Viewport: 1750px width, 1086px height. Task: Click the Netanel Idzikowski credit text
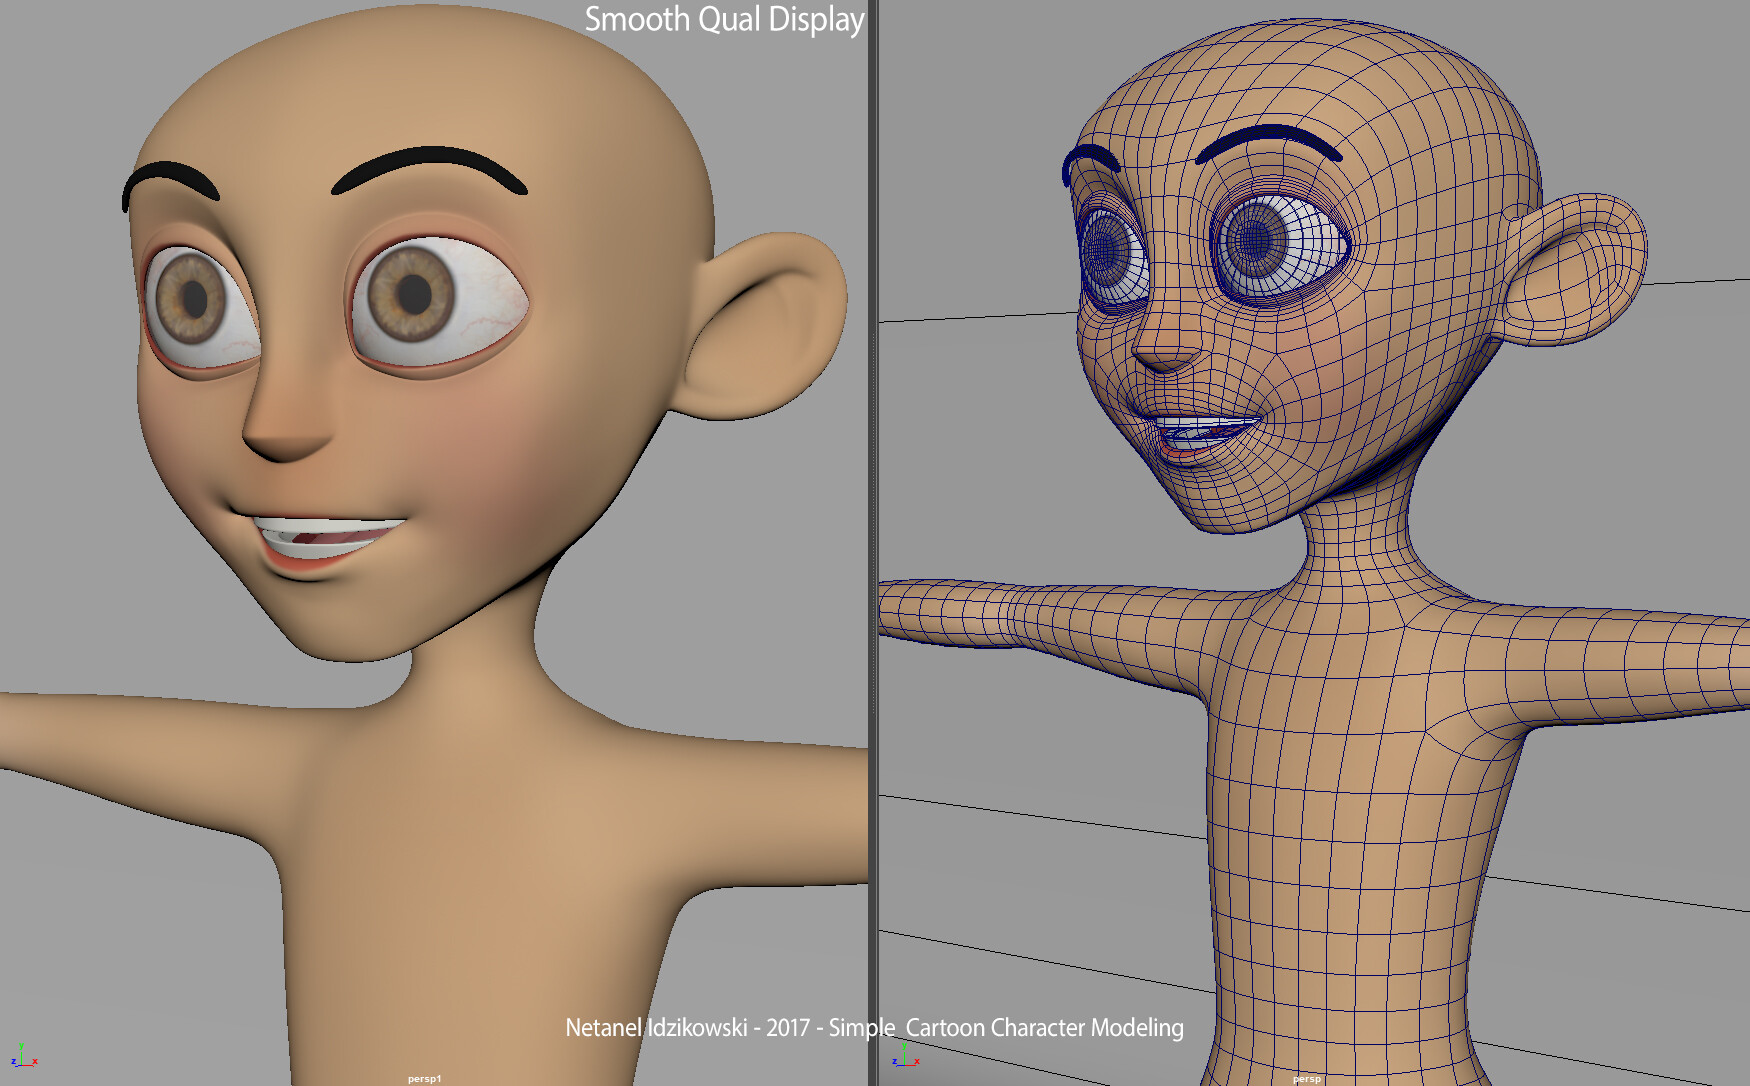click(x=873, y=1027)
